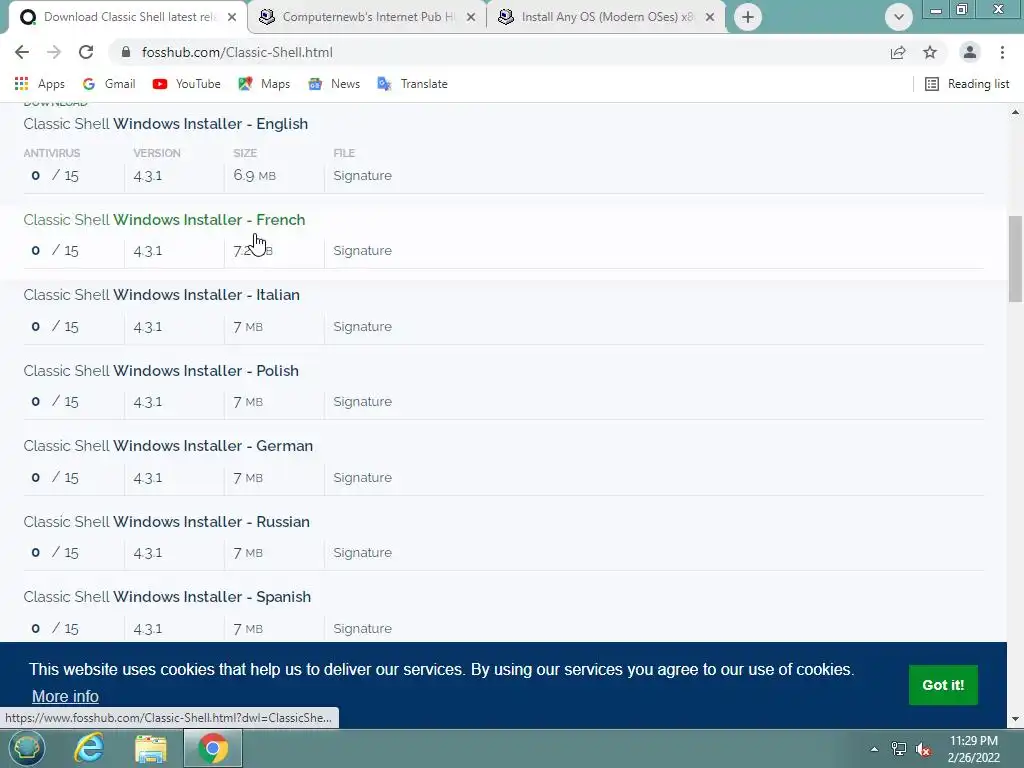Close the Computernewb's Internet Pub tab
Screen dimensions: 1024x768
[471, 17]
